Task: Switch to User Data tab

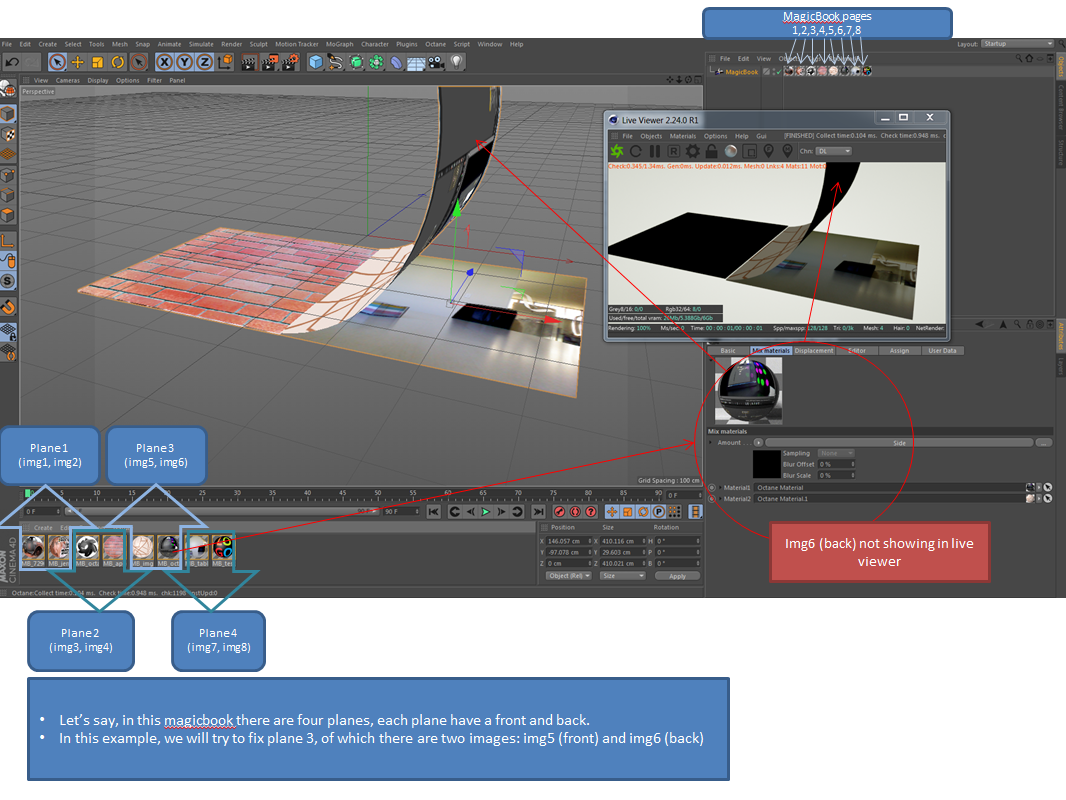Action: [x=942, y=351]
